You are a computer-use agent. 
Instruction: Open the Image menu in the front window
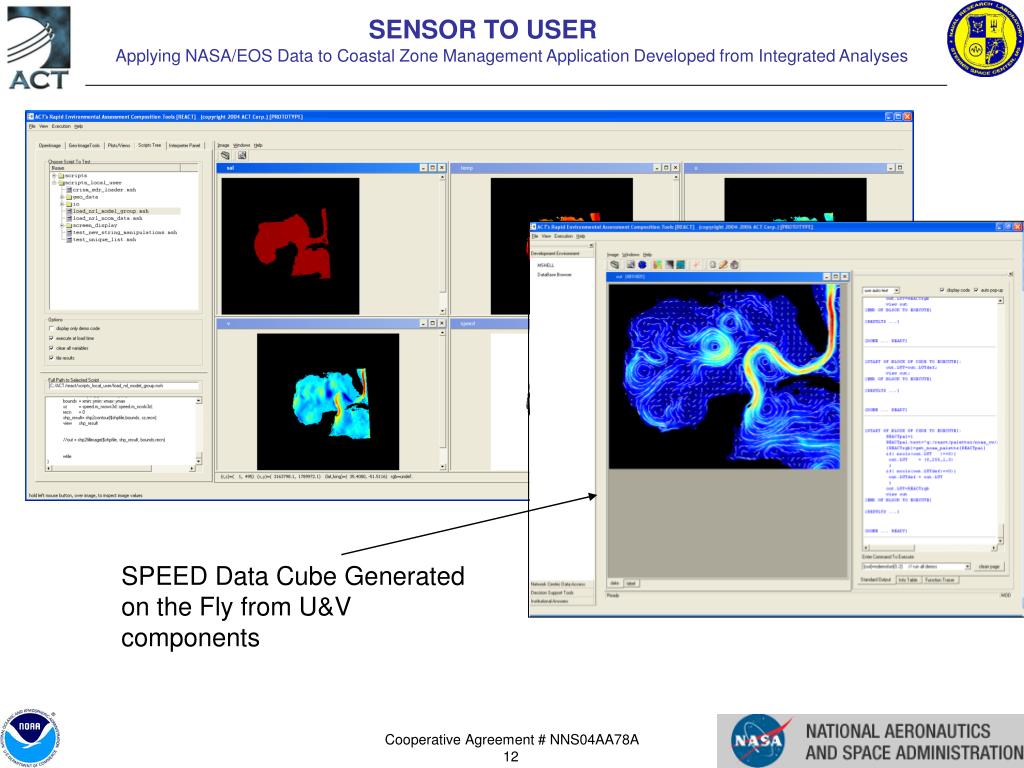613,254
